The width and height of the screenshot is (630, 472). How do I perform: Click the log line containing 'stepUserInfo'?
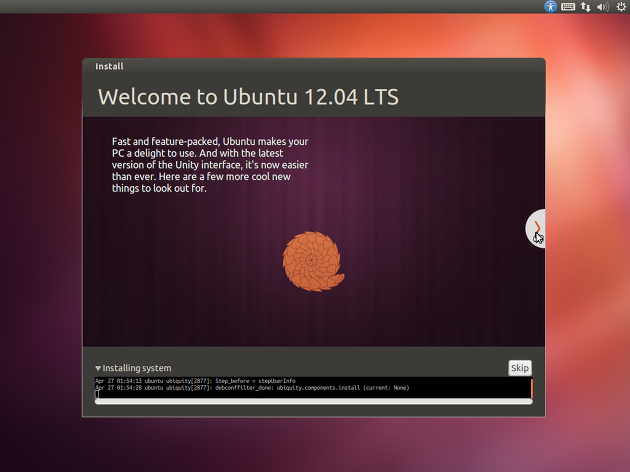195,381
